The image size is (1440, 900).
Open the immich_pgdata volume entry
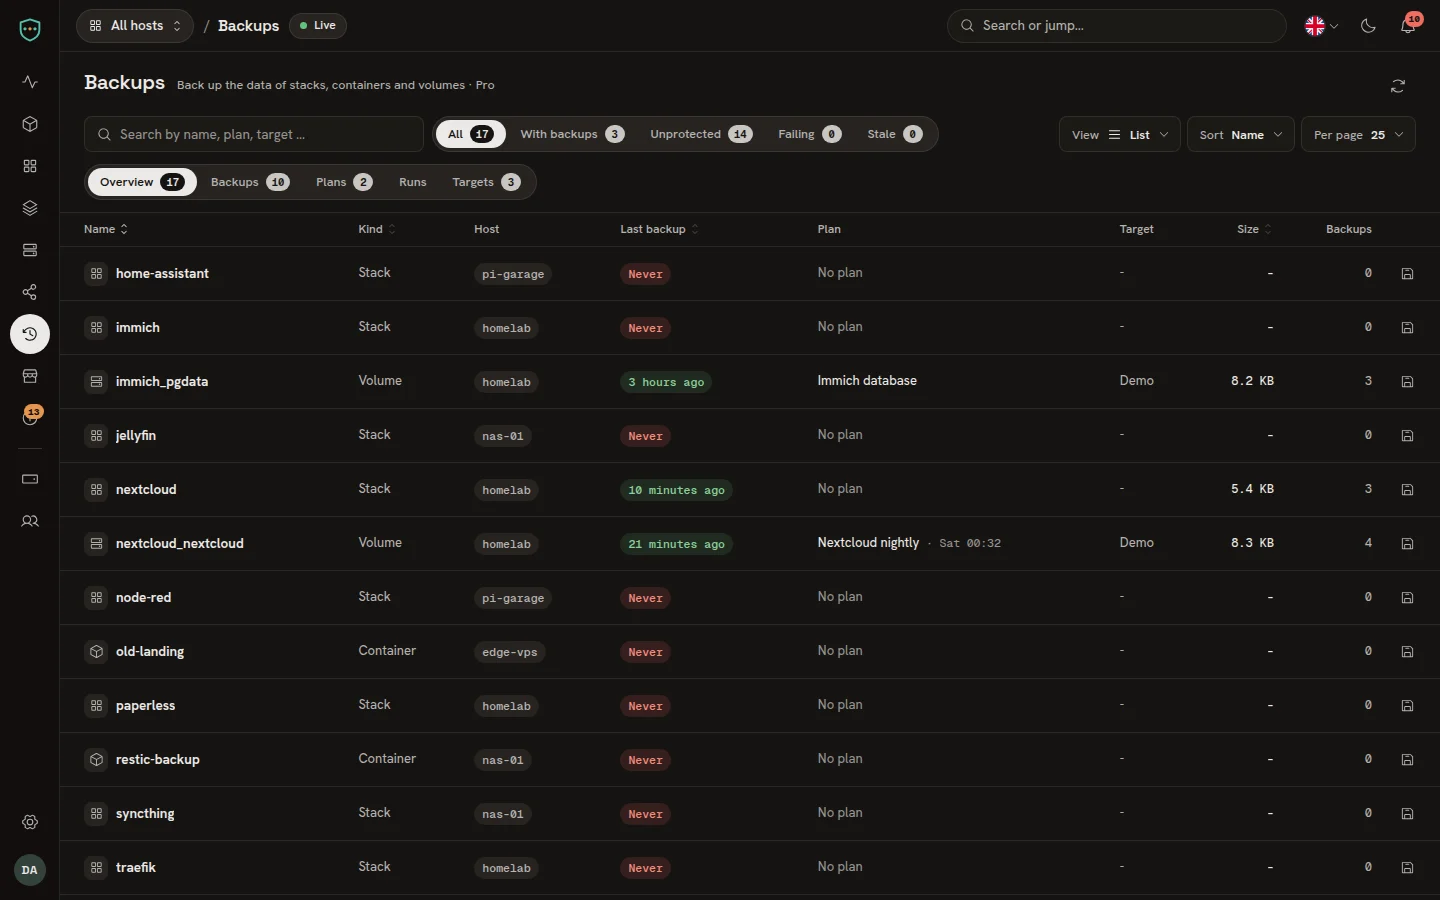coord(162,382)
